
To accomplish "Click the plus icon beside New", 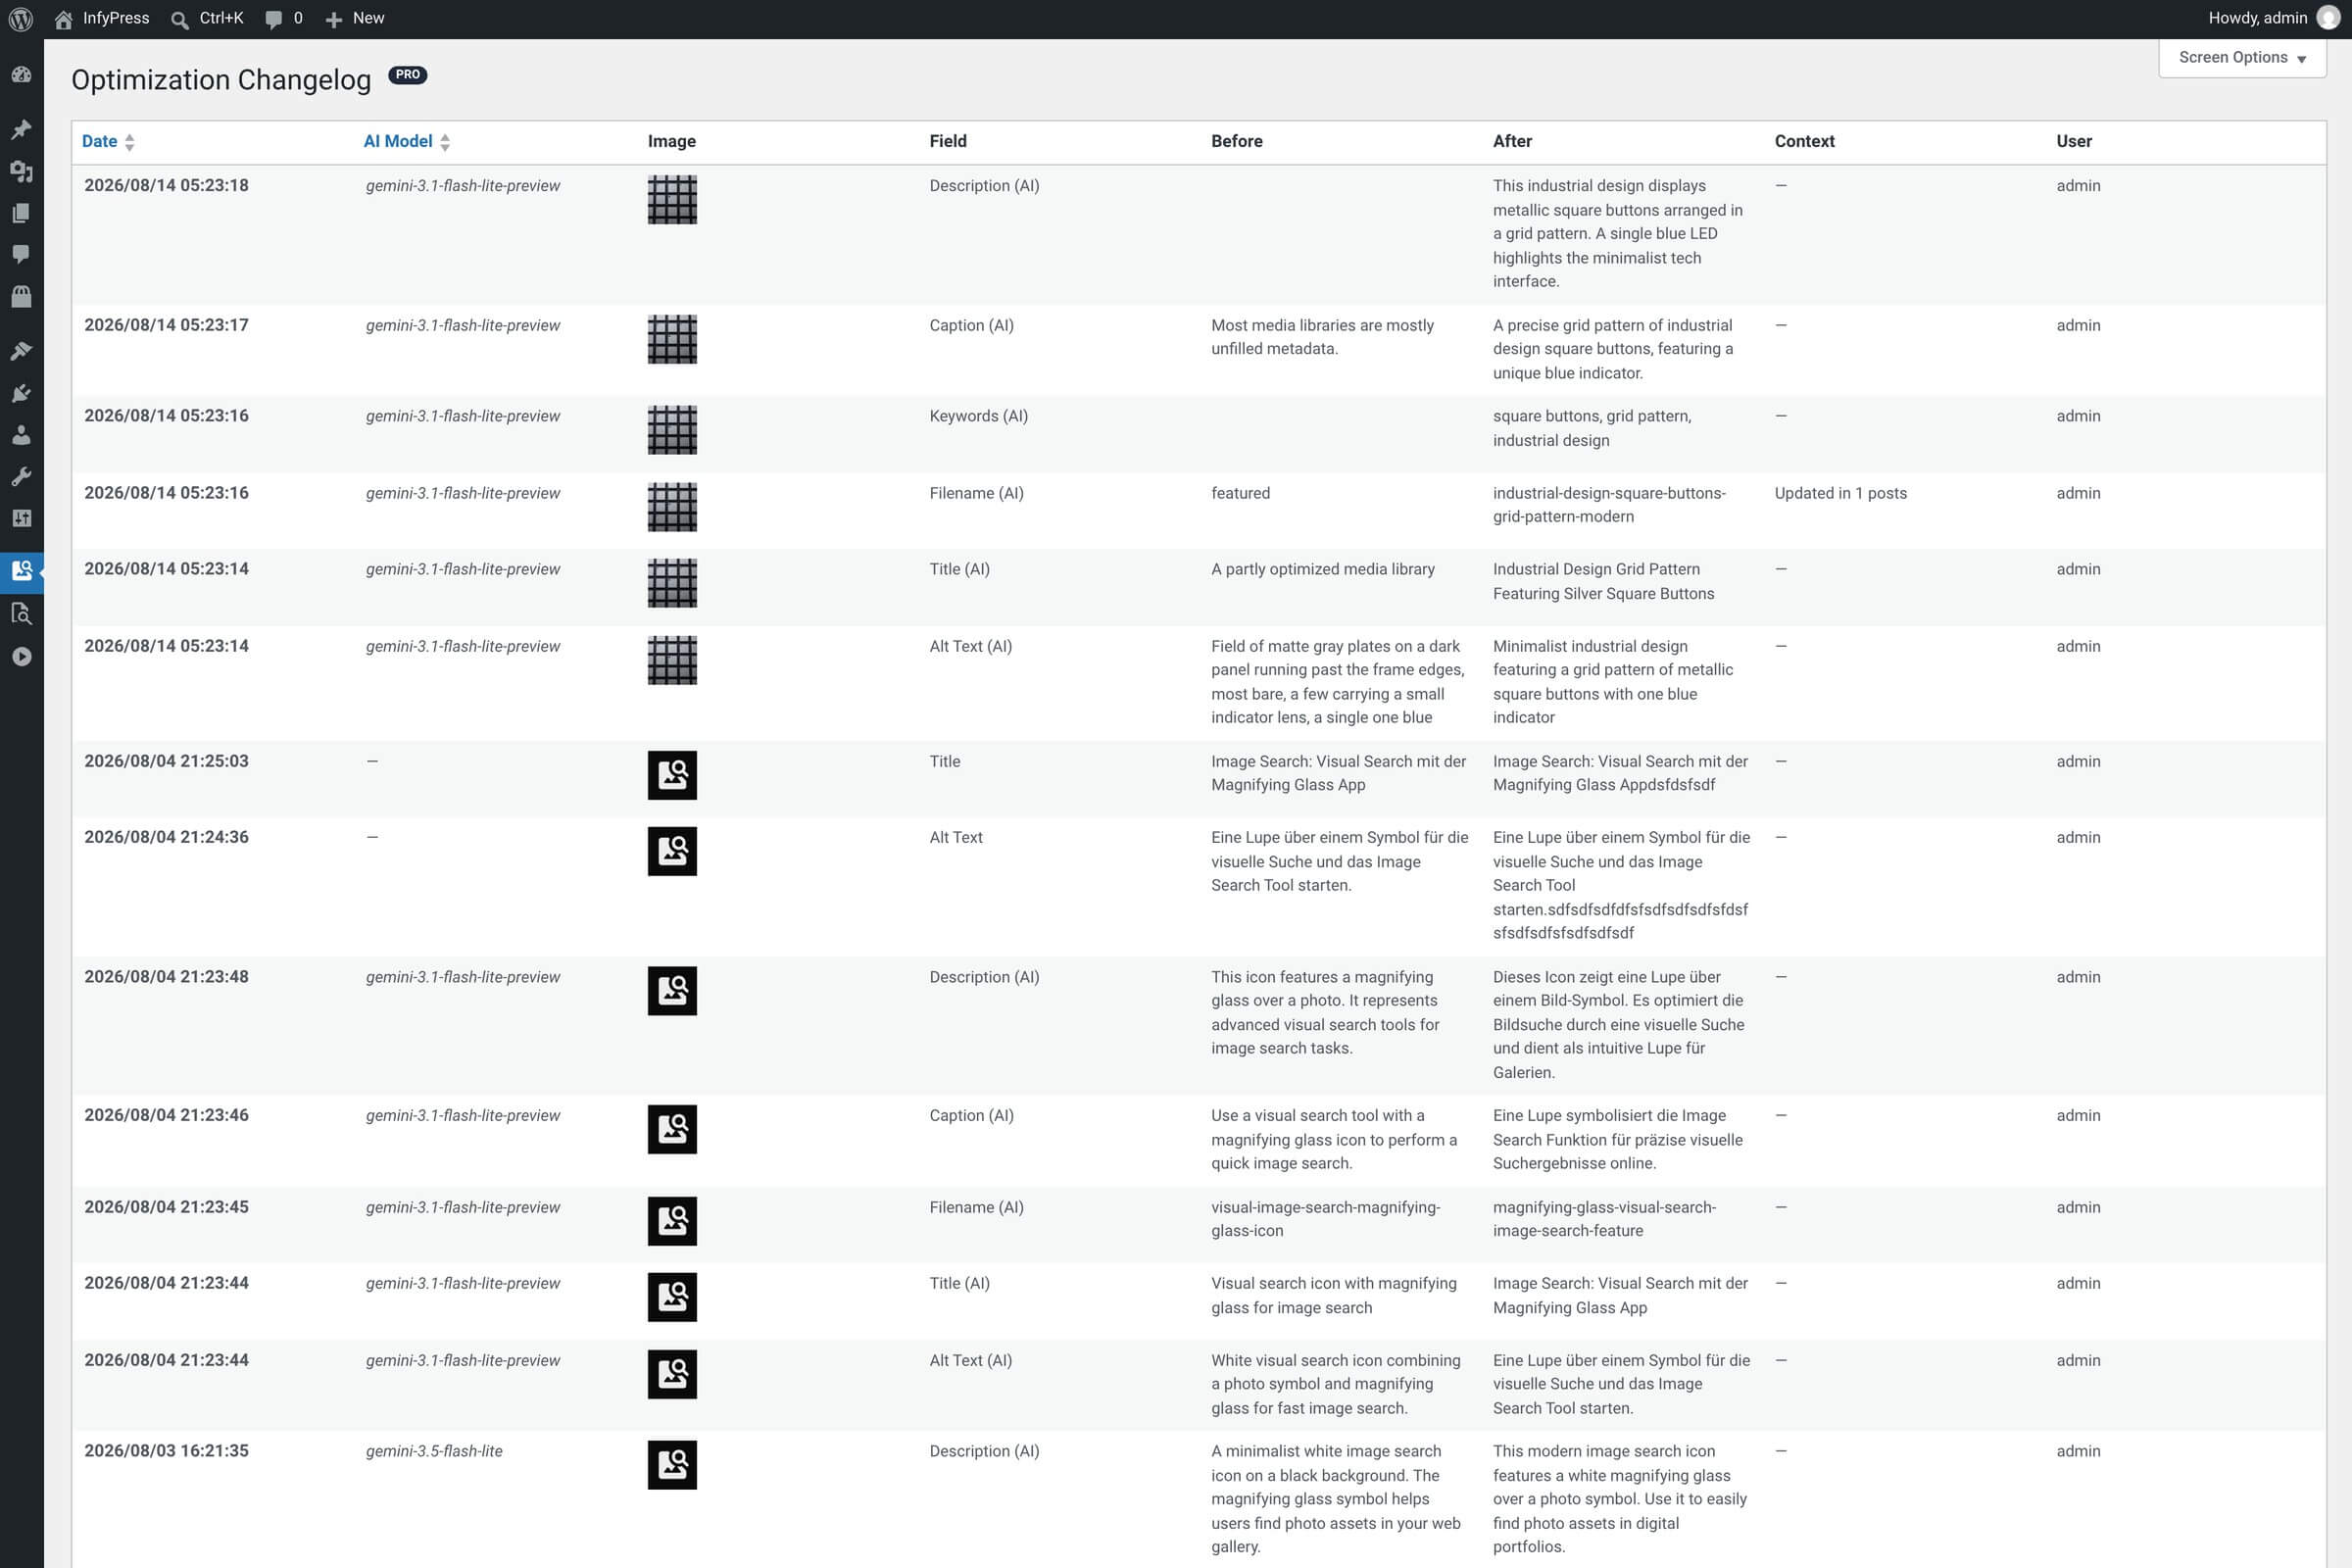I will coord(334,19).
